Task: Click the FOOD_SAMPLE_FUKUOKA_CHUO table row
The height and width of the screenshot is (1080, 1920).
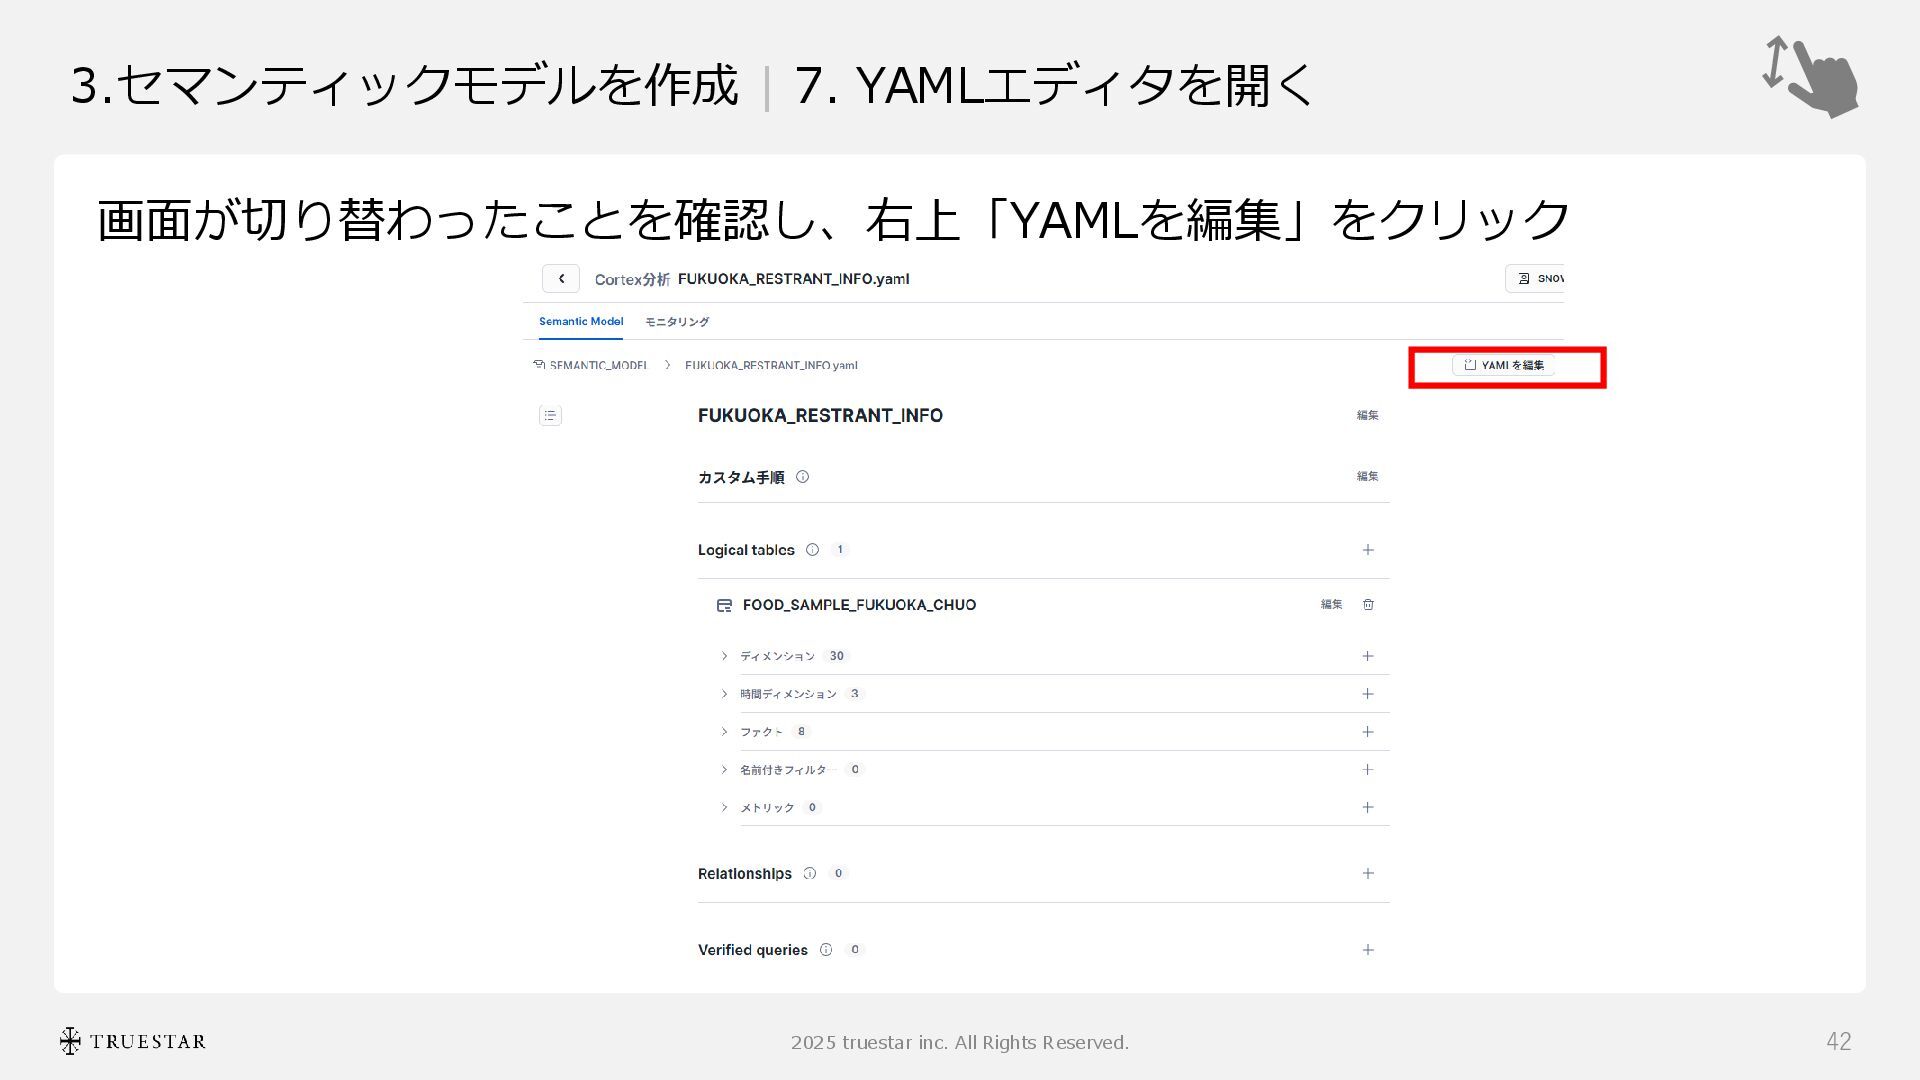Action: (859, 605)
